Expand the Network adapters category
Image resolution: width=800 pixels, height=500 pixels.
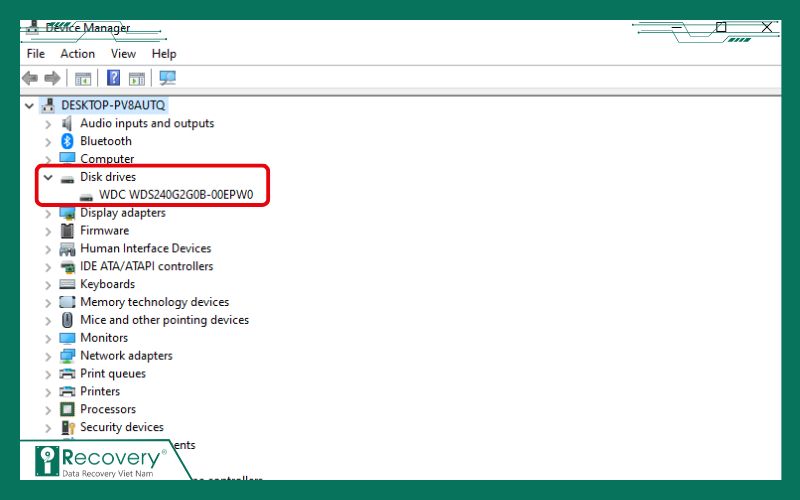coord(47,356)
